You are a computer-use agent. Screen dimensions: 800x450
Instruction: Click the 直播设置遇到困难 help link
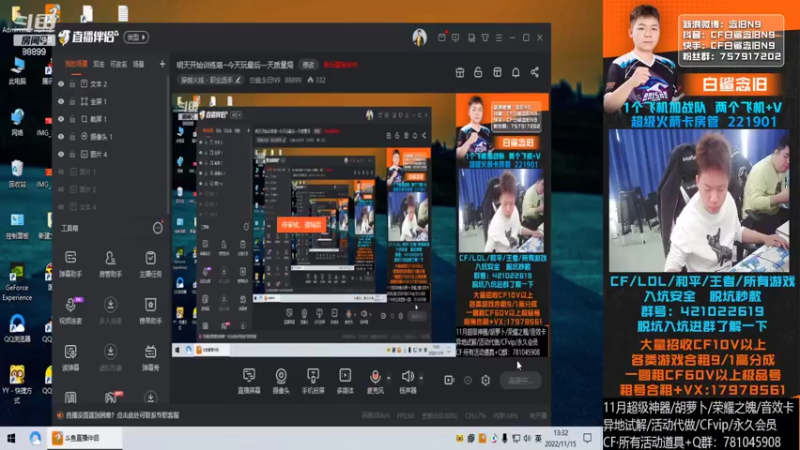[x=122, y=415]
